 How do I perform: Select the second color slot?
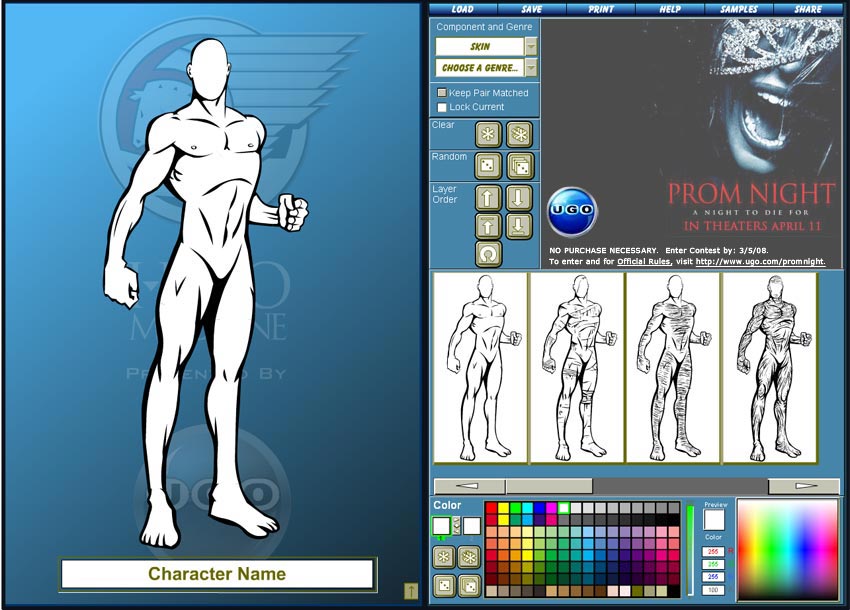[472, 526]
